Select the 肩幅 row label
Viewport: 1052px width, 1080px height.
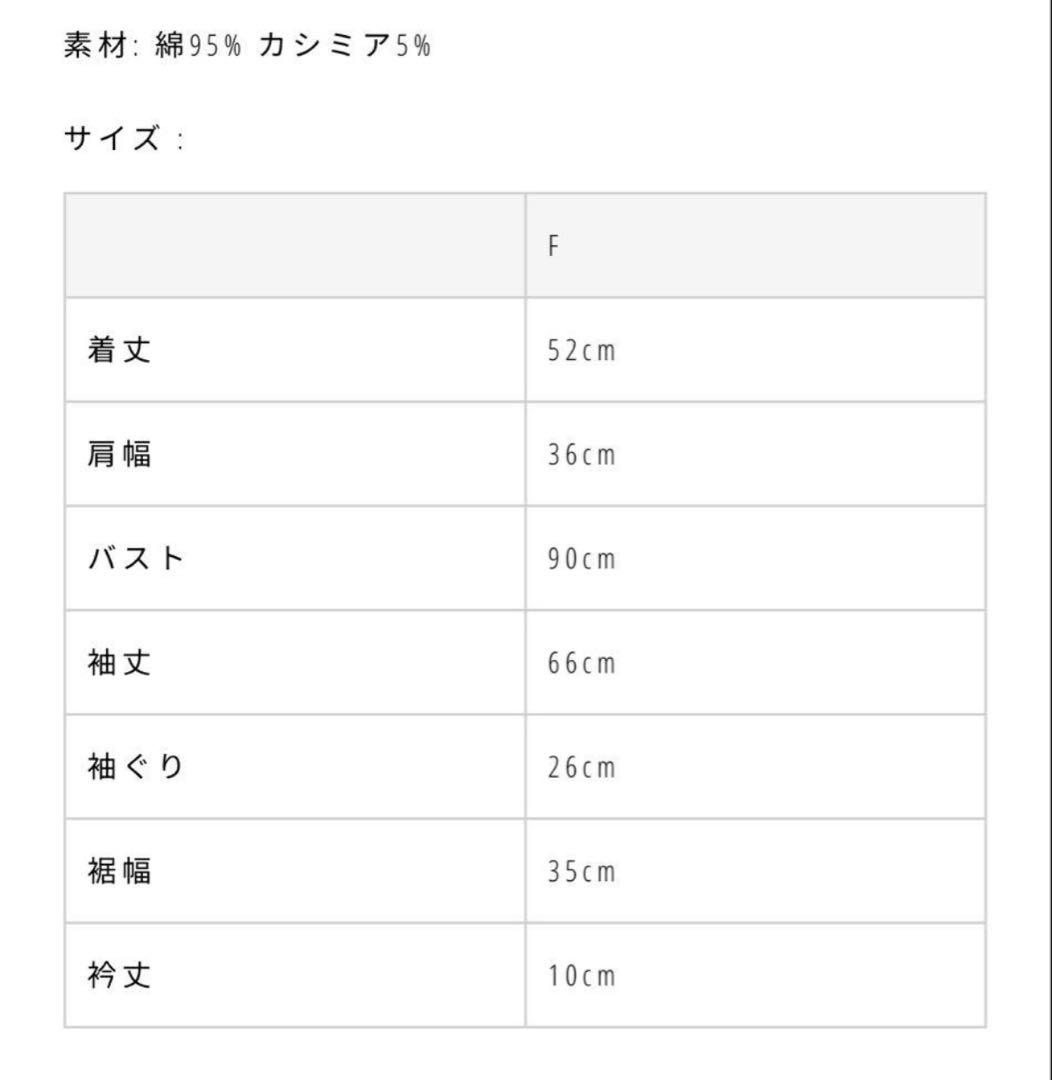coord(119,455)
